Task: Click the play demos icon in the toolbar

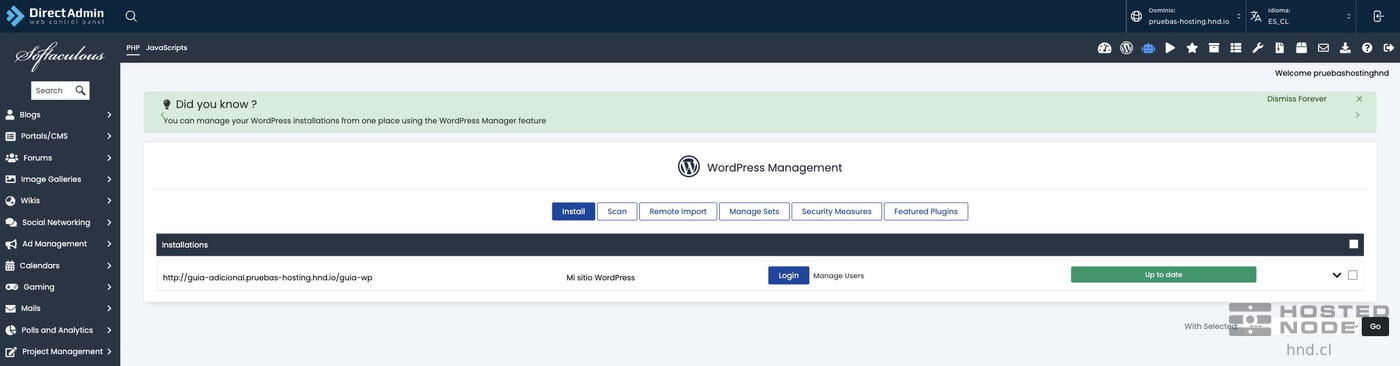Action: pos(1170,48)
